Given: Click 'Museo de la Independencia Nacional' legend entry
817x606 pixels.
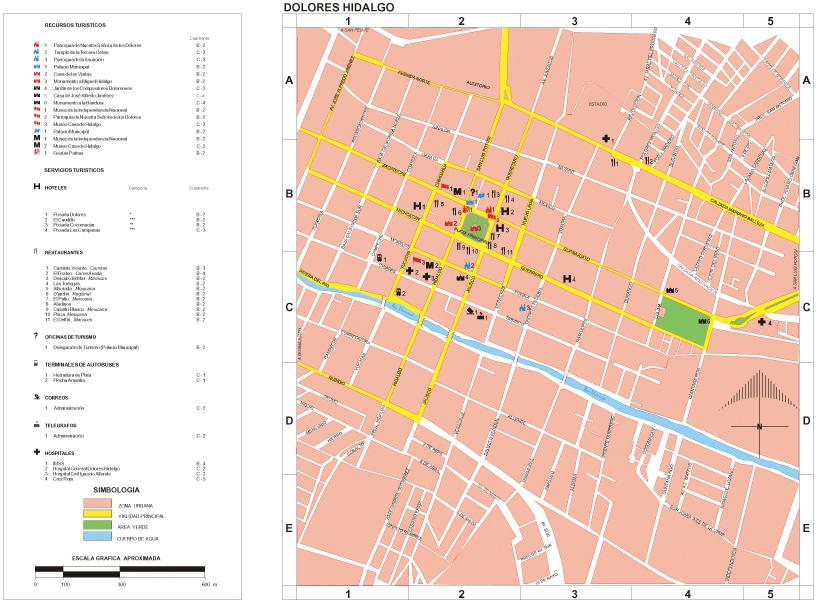Looking at the screenshot, I should tap(98, 109).
